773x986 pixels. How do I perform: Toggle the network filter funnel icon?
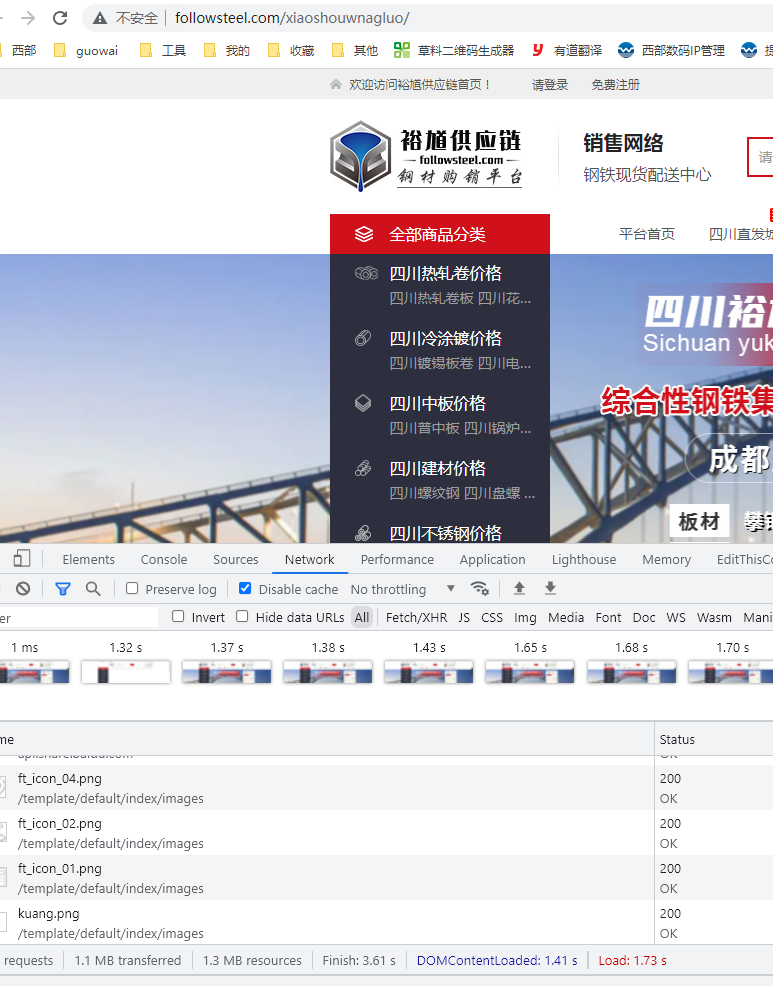tap(63, 589)
